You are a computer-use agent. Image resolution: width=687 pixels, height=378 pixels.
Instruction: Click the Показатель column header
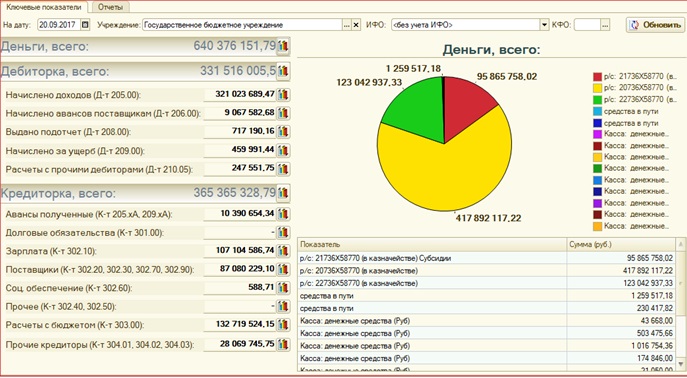(432, 244)
